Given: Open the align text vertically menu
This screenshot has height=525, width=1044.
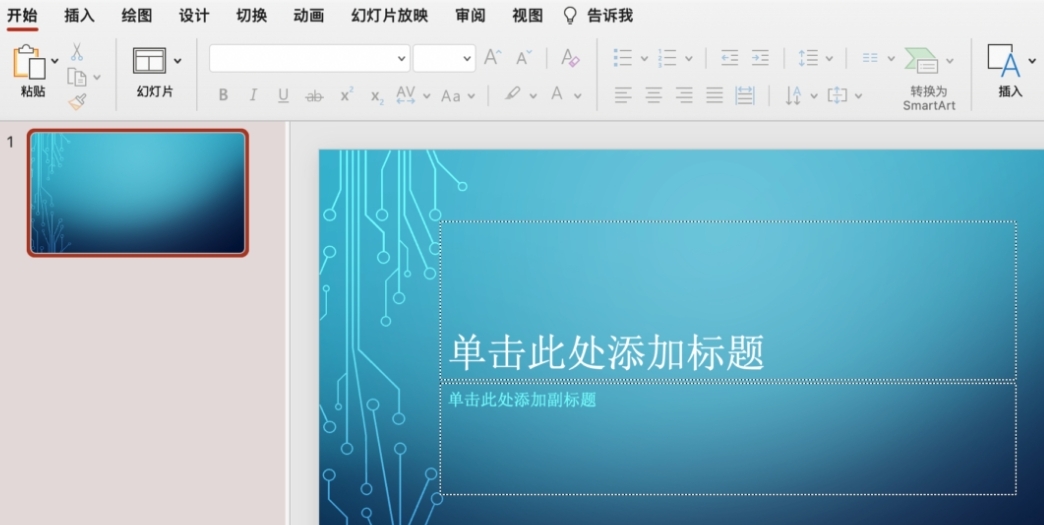Looking at the screenshot, I should (844, 96).
